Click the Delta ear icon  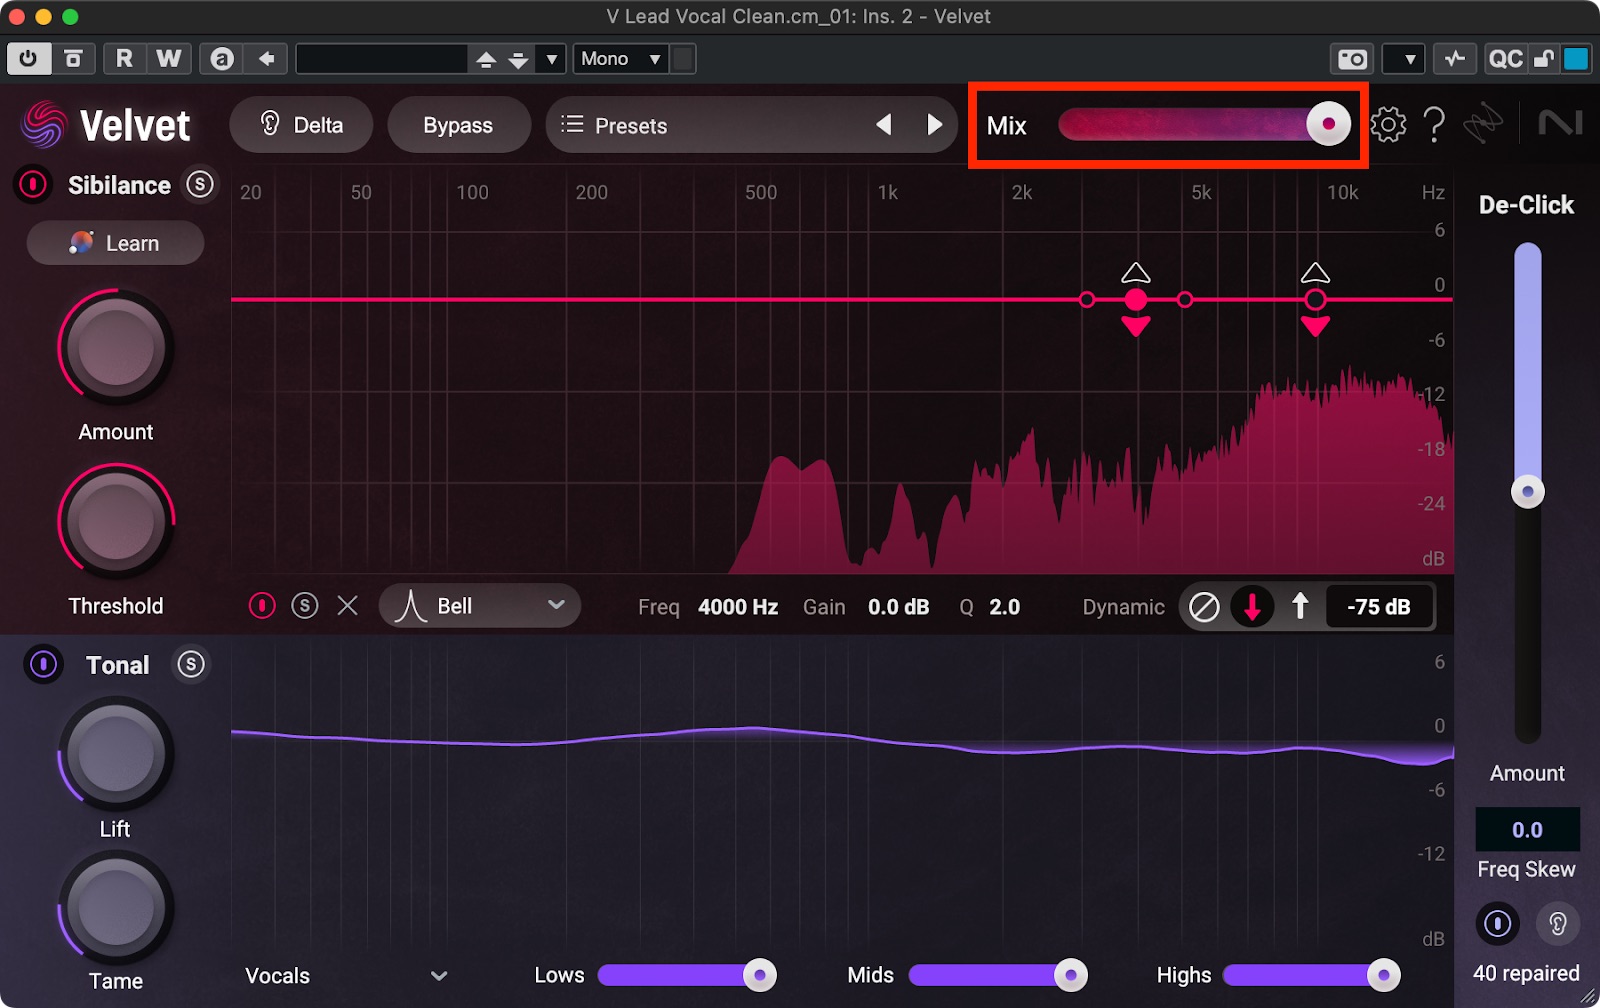269,123
